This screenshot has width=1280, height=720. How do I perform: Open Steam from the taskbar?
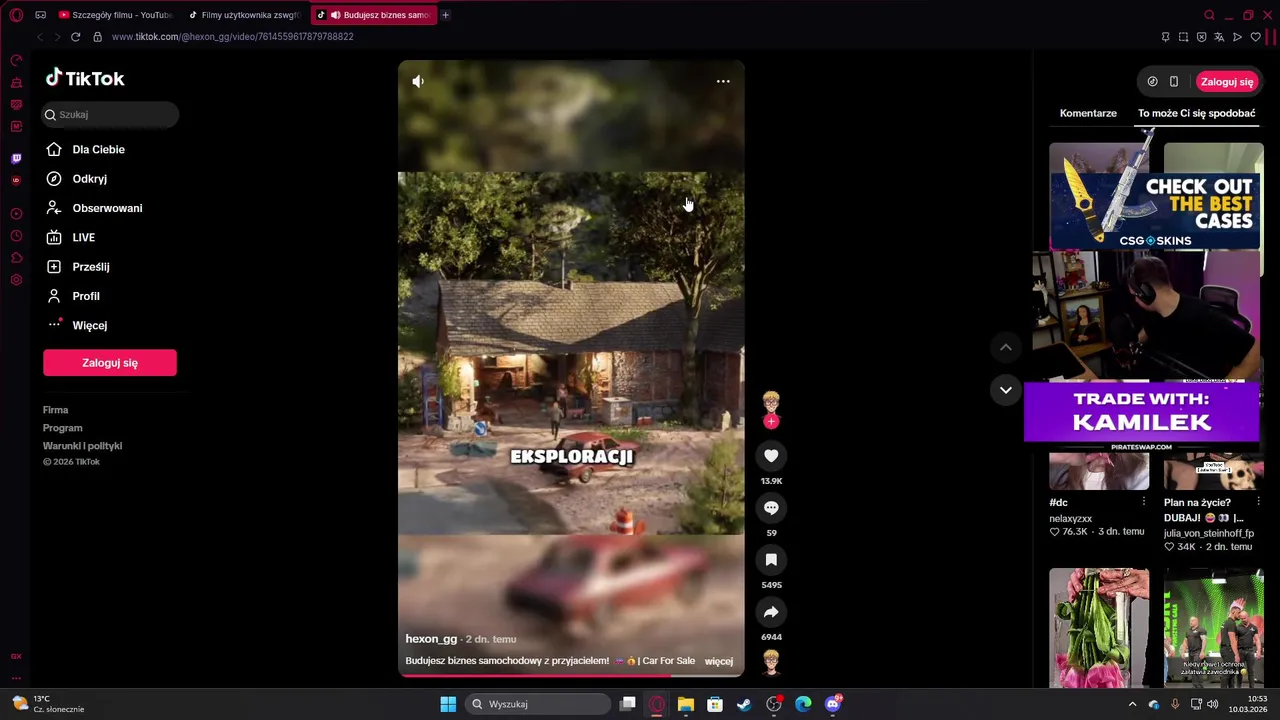(743, 704)
